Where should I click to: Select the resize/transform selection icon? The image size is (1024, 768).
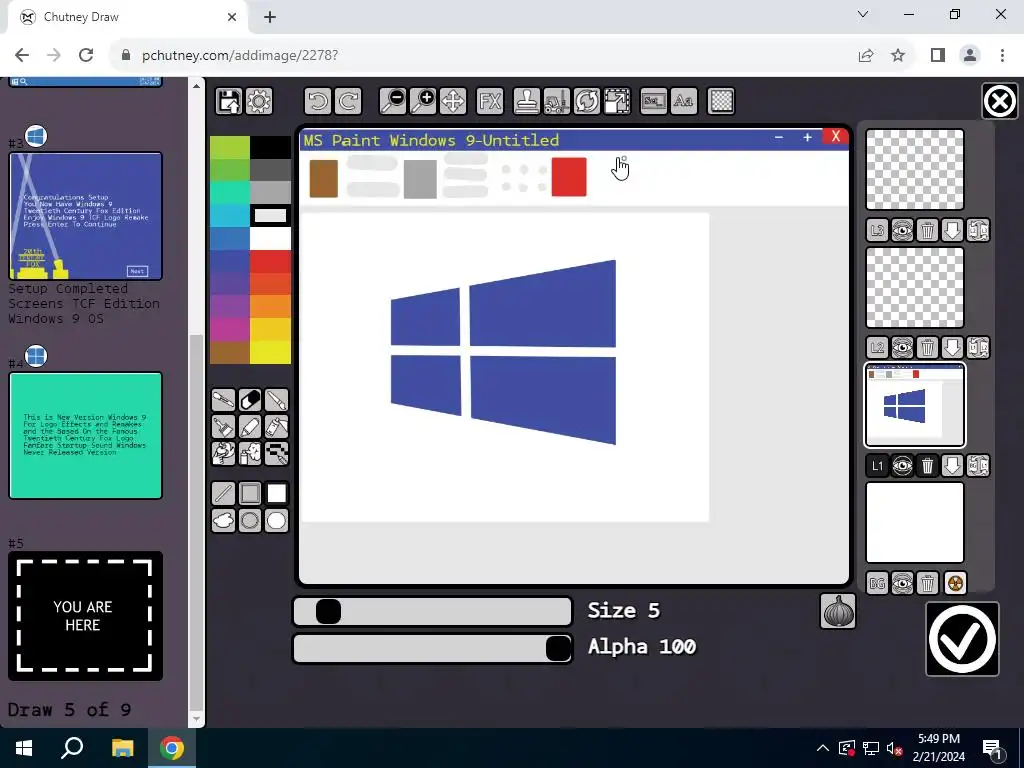[616, 101]
